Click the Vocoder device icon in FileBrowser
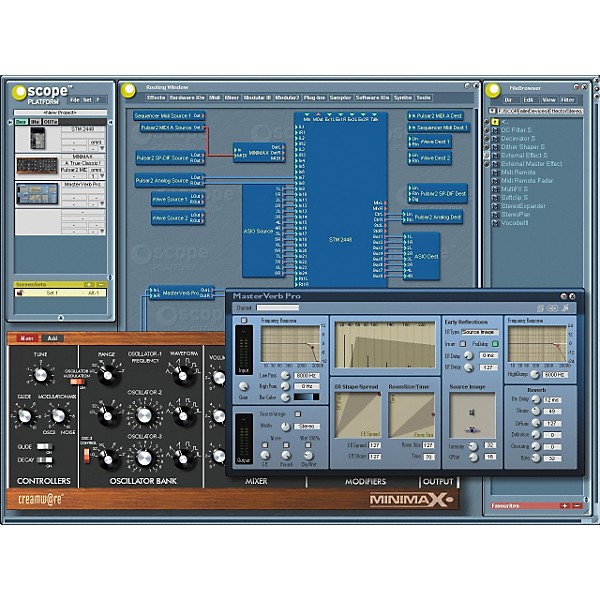600x600 pixels. [496, 223]
